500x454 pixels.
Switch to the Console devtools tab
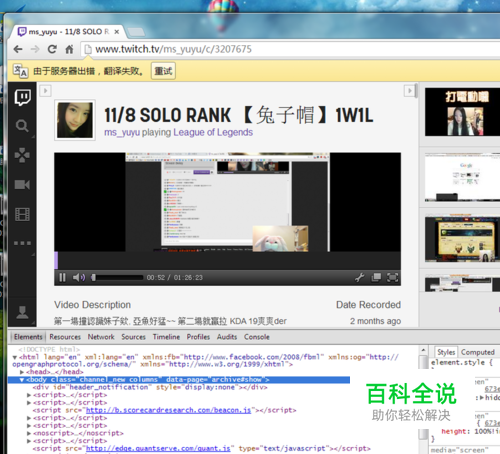coord(257,337)
